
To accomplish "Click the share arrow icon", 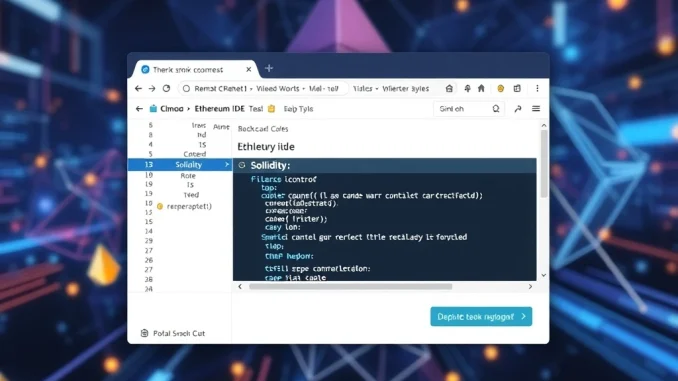I will point(518,109).
